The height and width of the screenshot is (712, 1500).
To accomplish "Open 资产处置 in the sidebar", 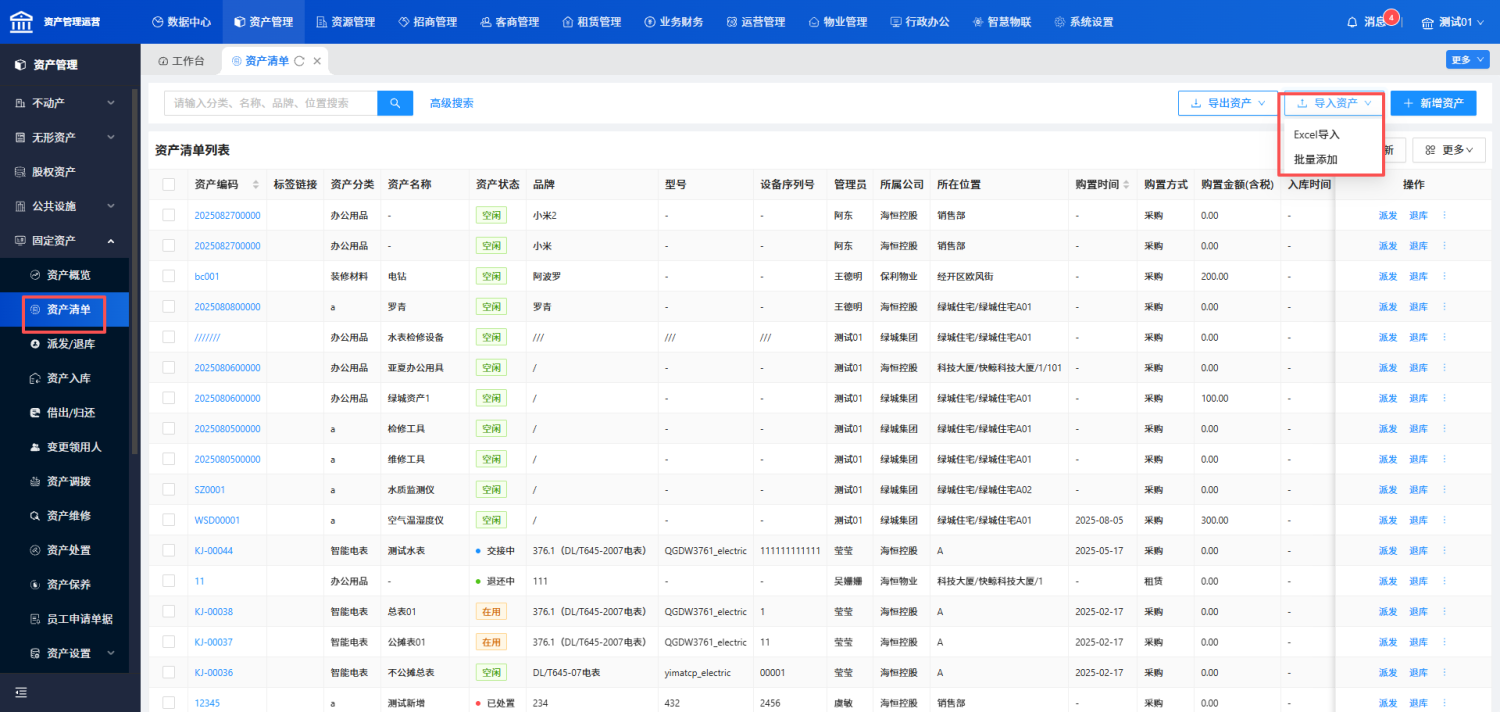I will [65, 550].
